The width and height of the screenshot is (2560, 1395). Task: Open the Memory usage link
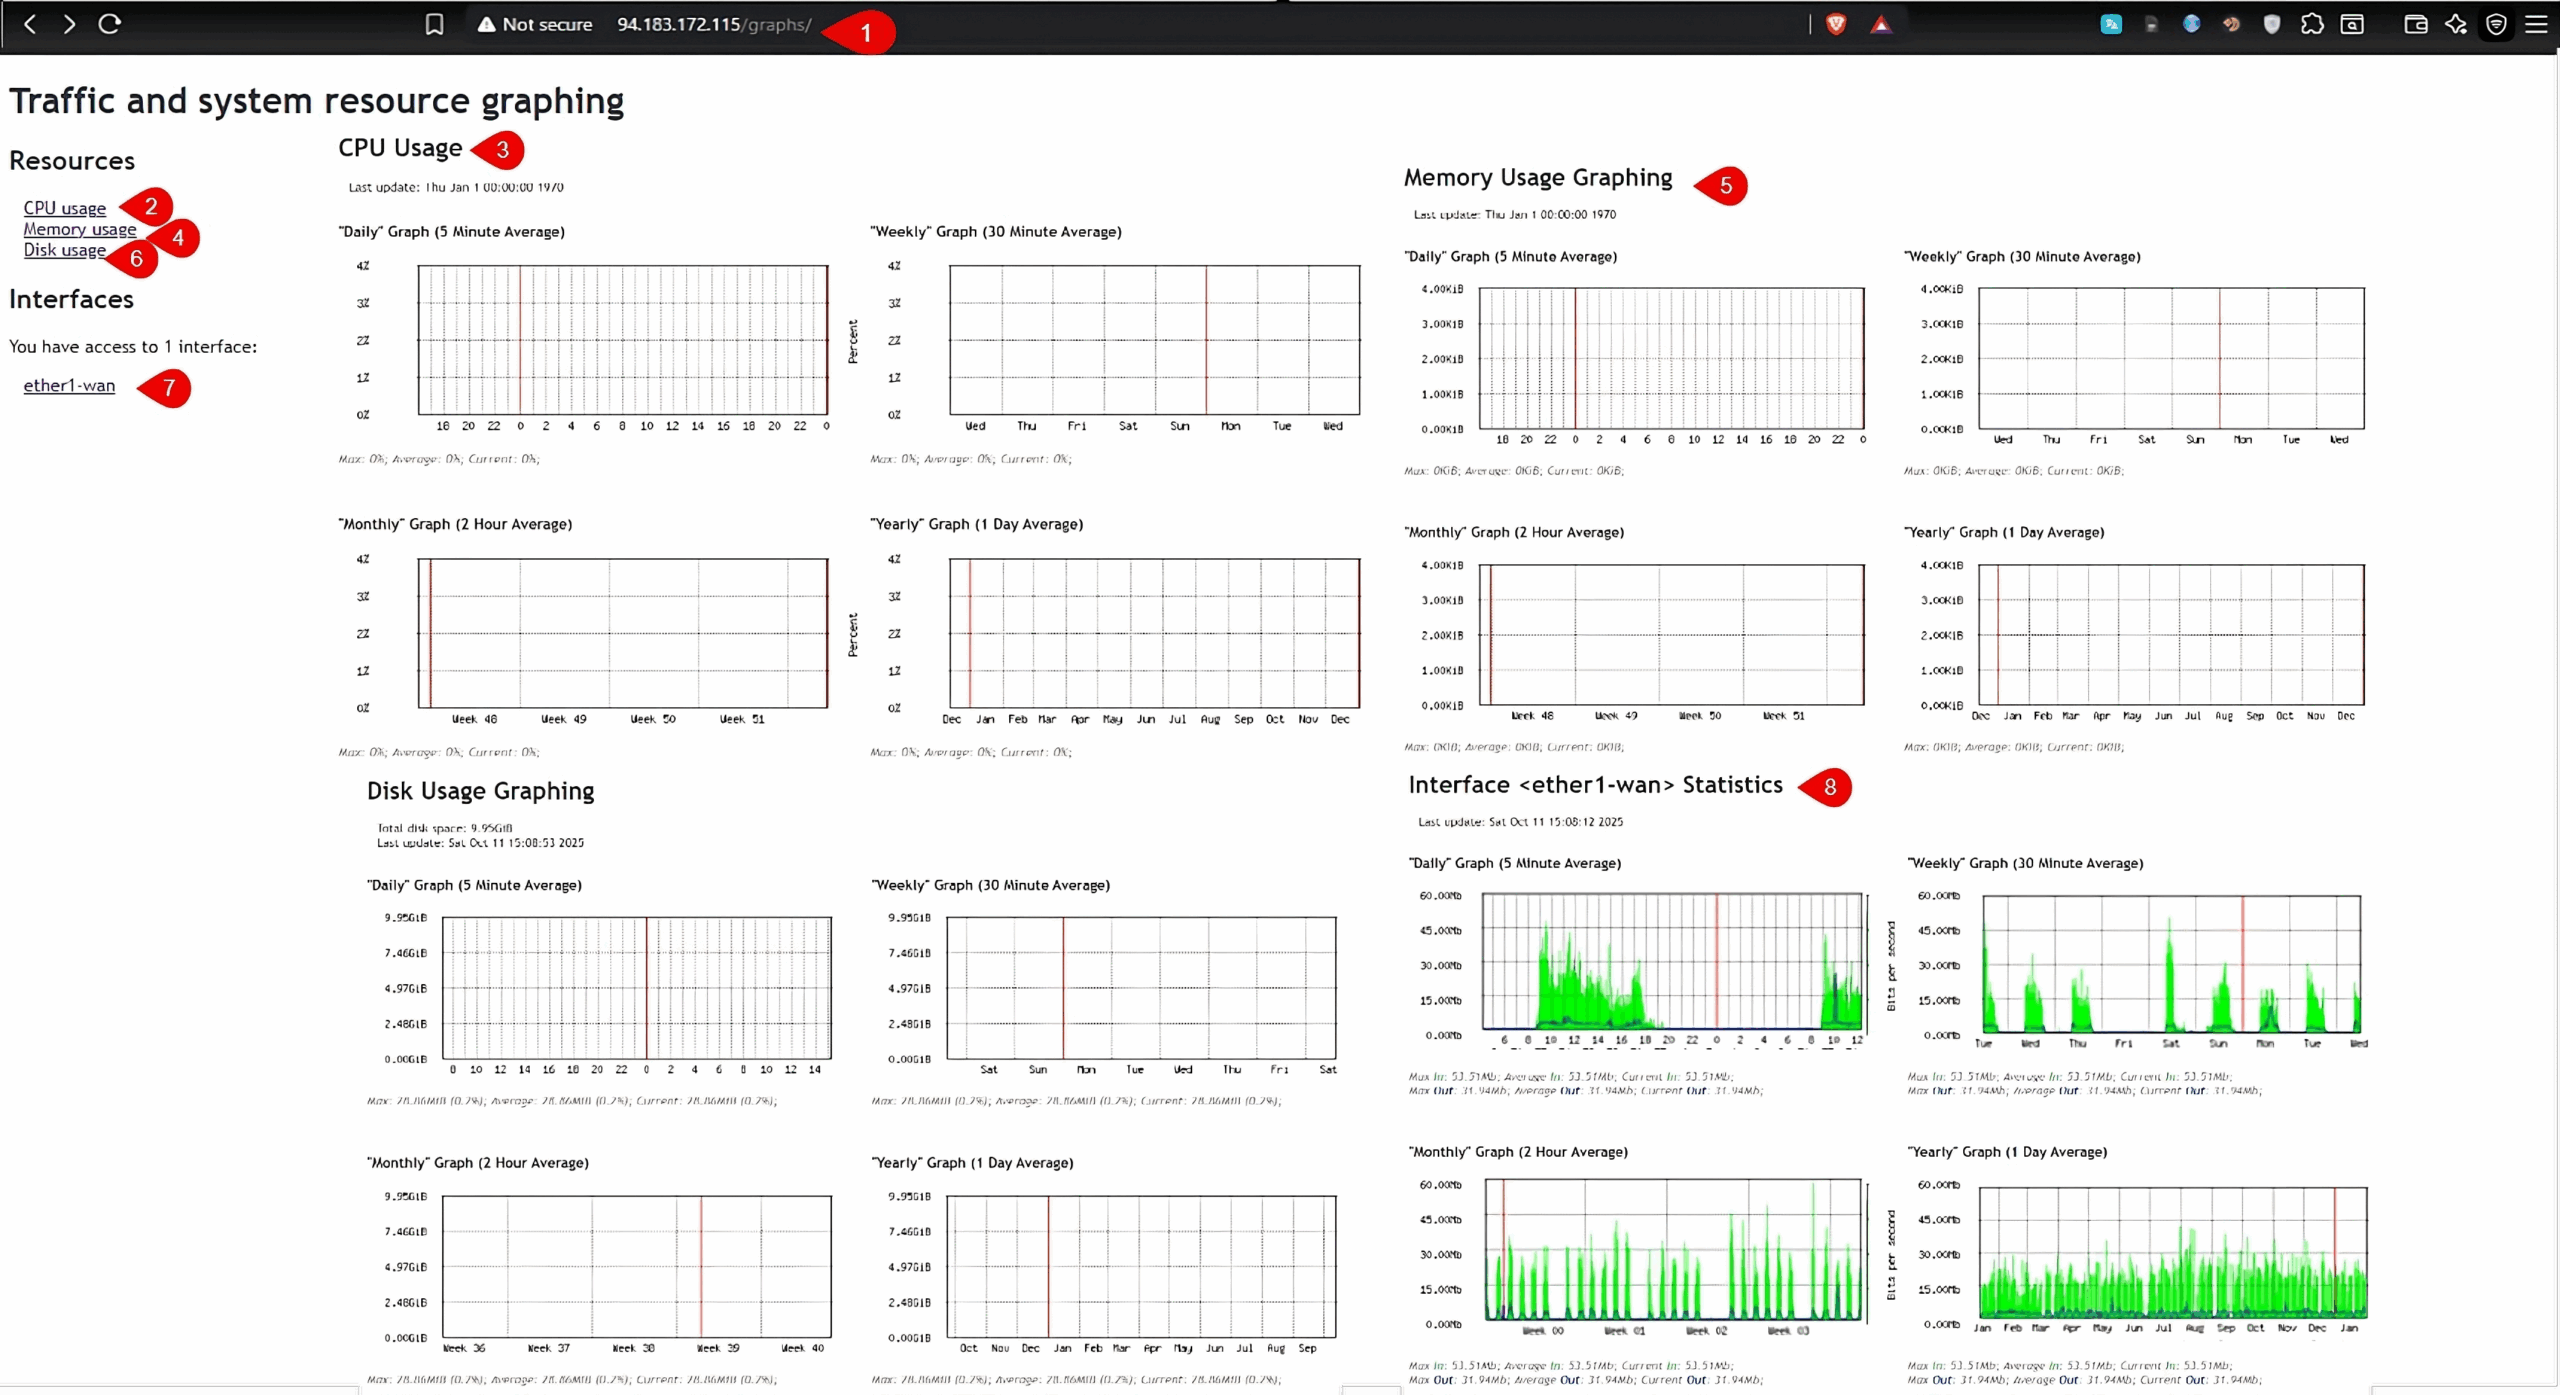(x=80, y=229)
